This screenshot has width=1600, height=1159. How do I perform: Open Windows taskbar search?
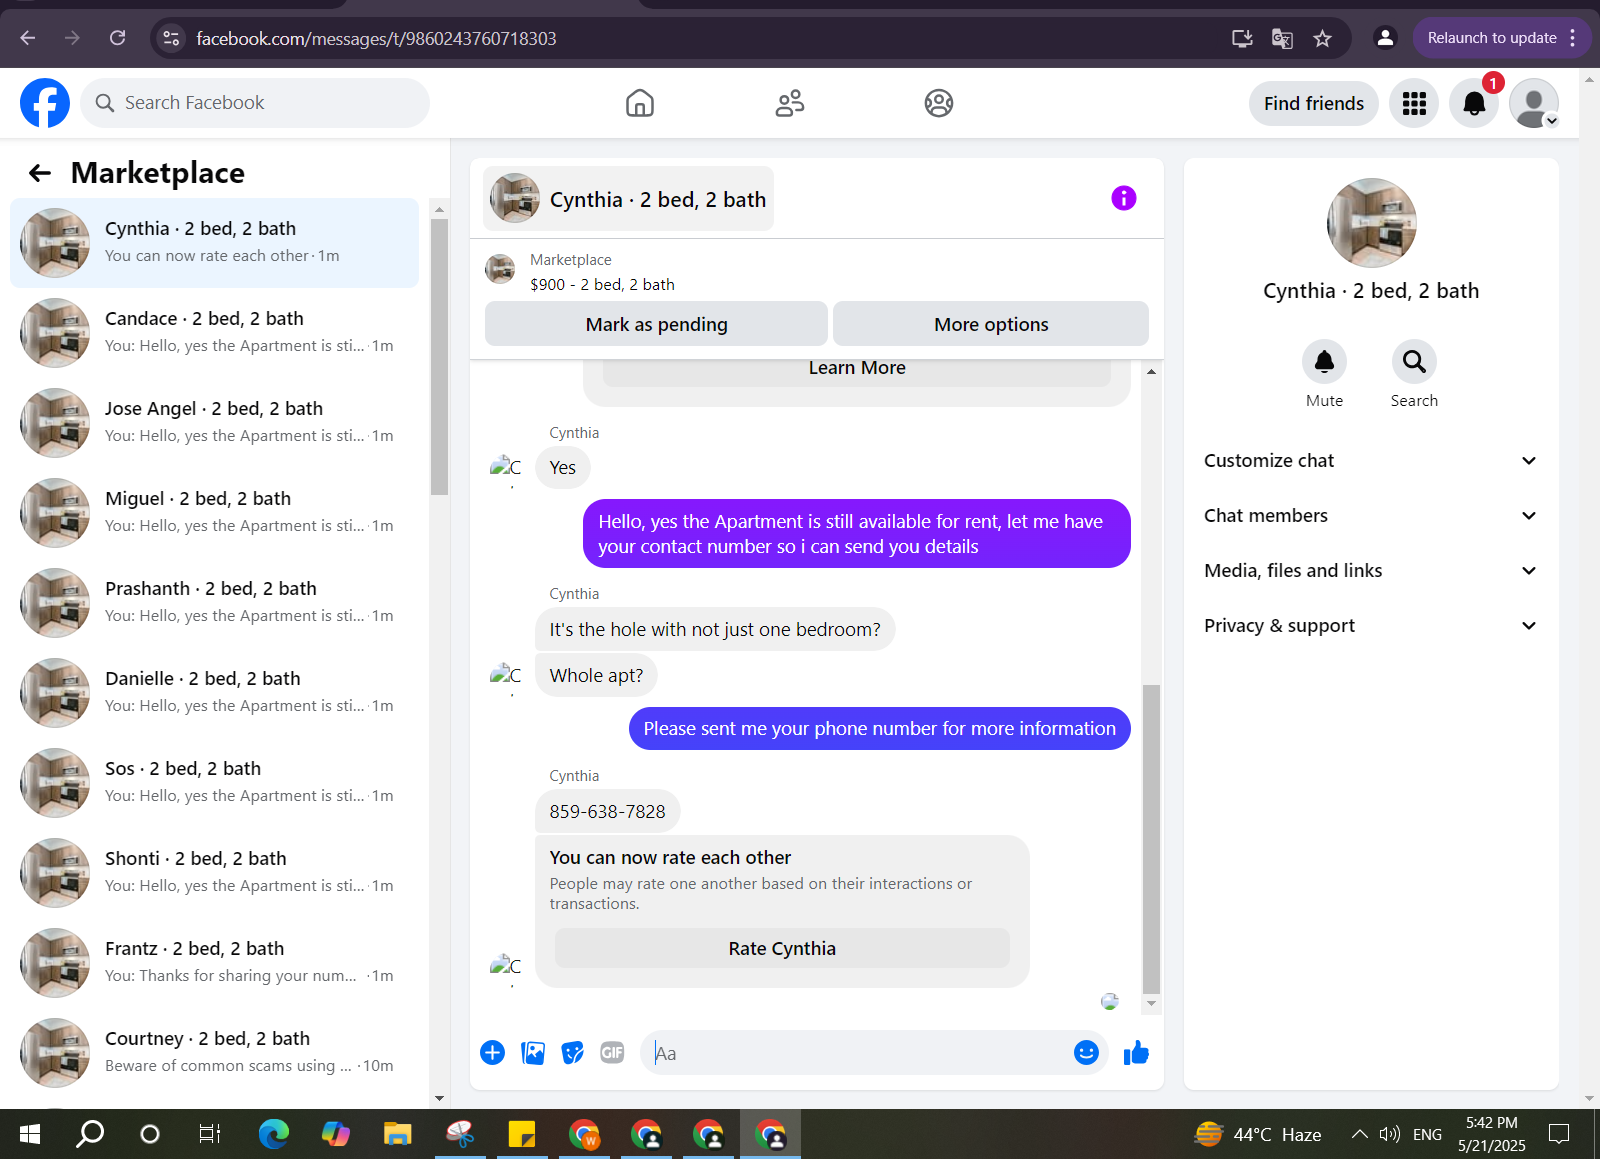pyautogui.click(x=90, y=1134)
